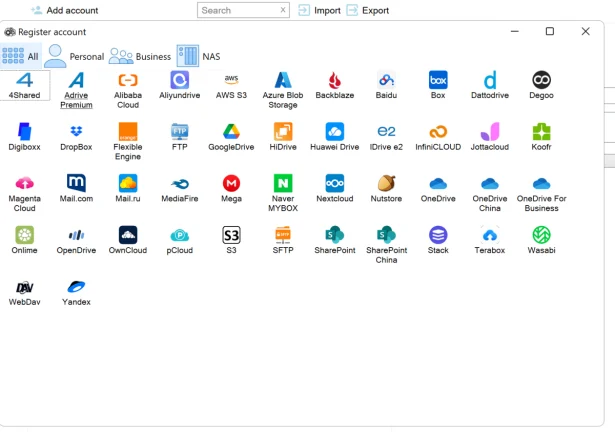615x432 pixels.
Task: Click the Export button
Action: 368,10
